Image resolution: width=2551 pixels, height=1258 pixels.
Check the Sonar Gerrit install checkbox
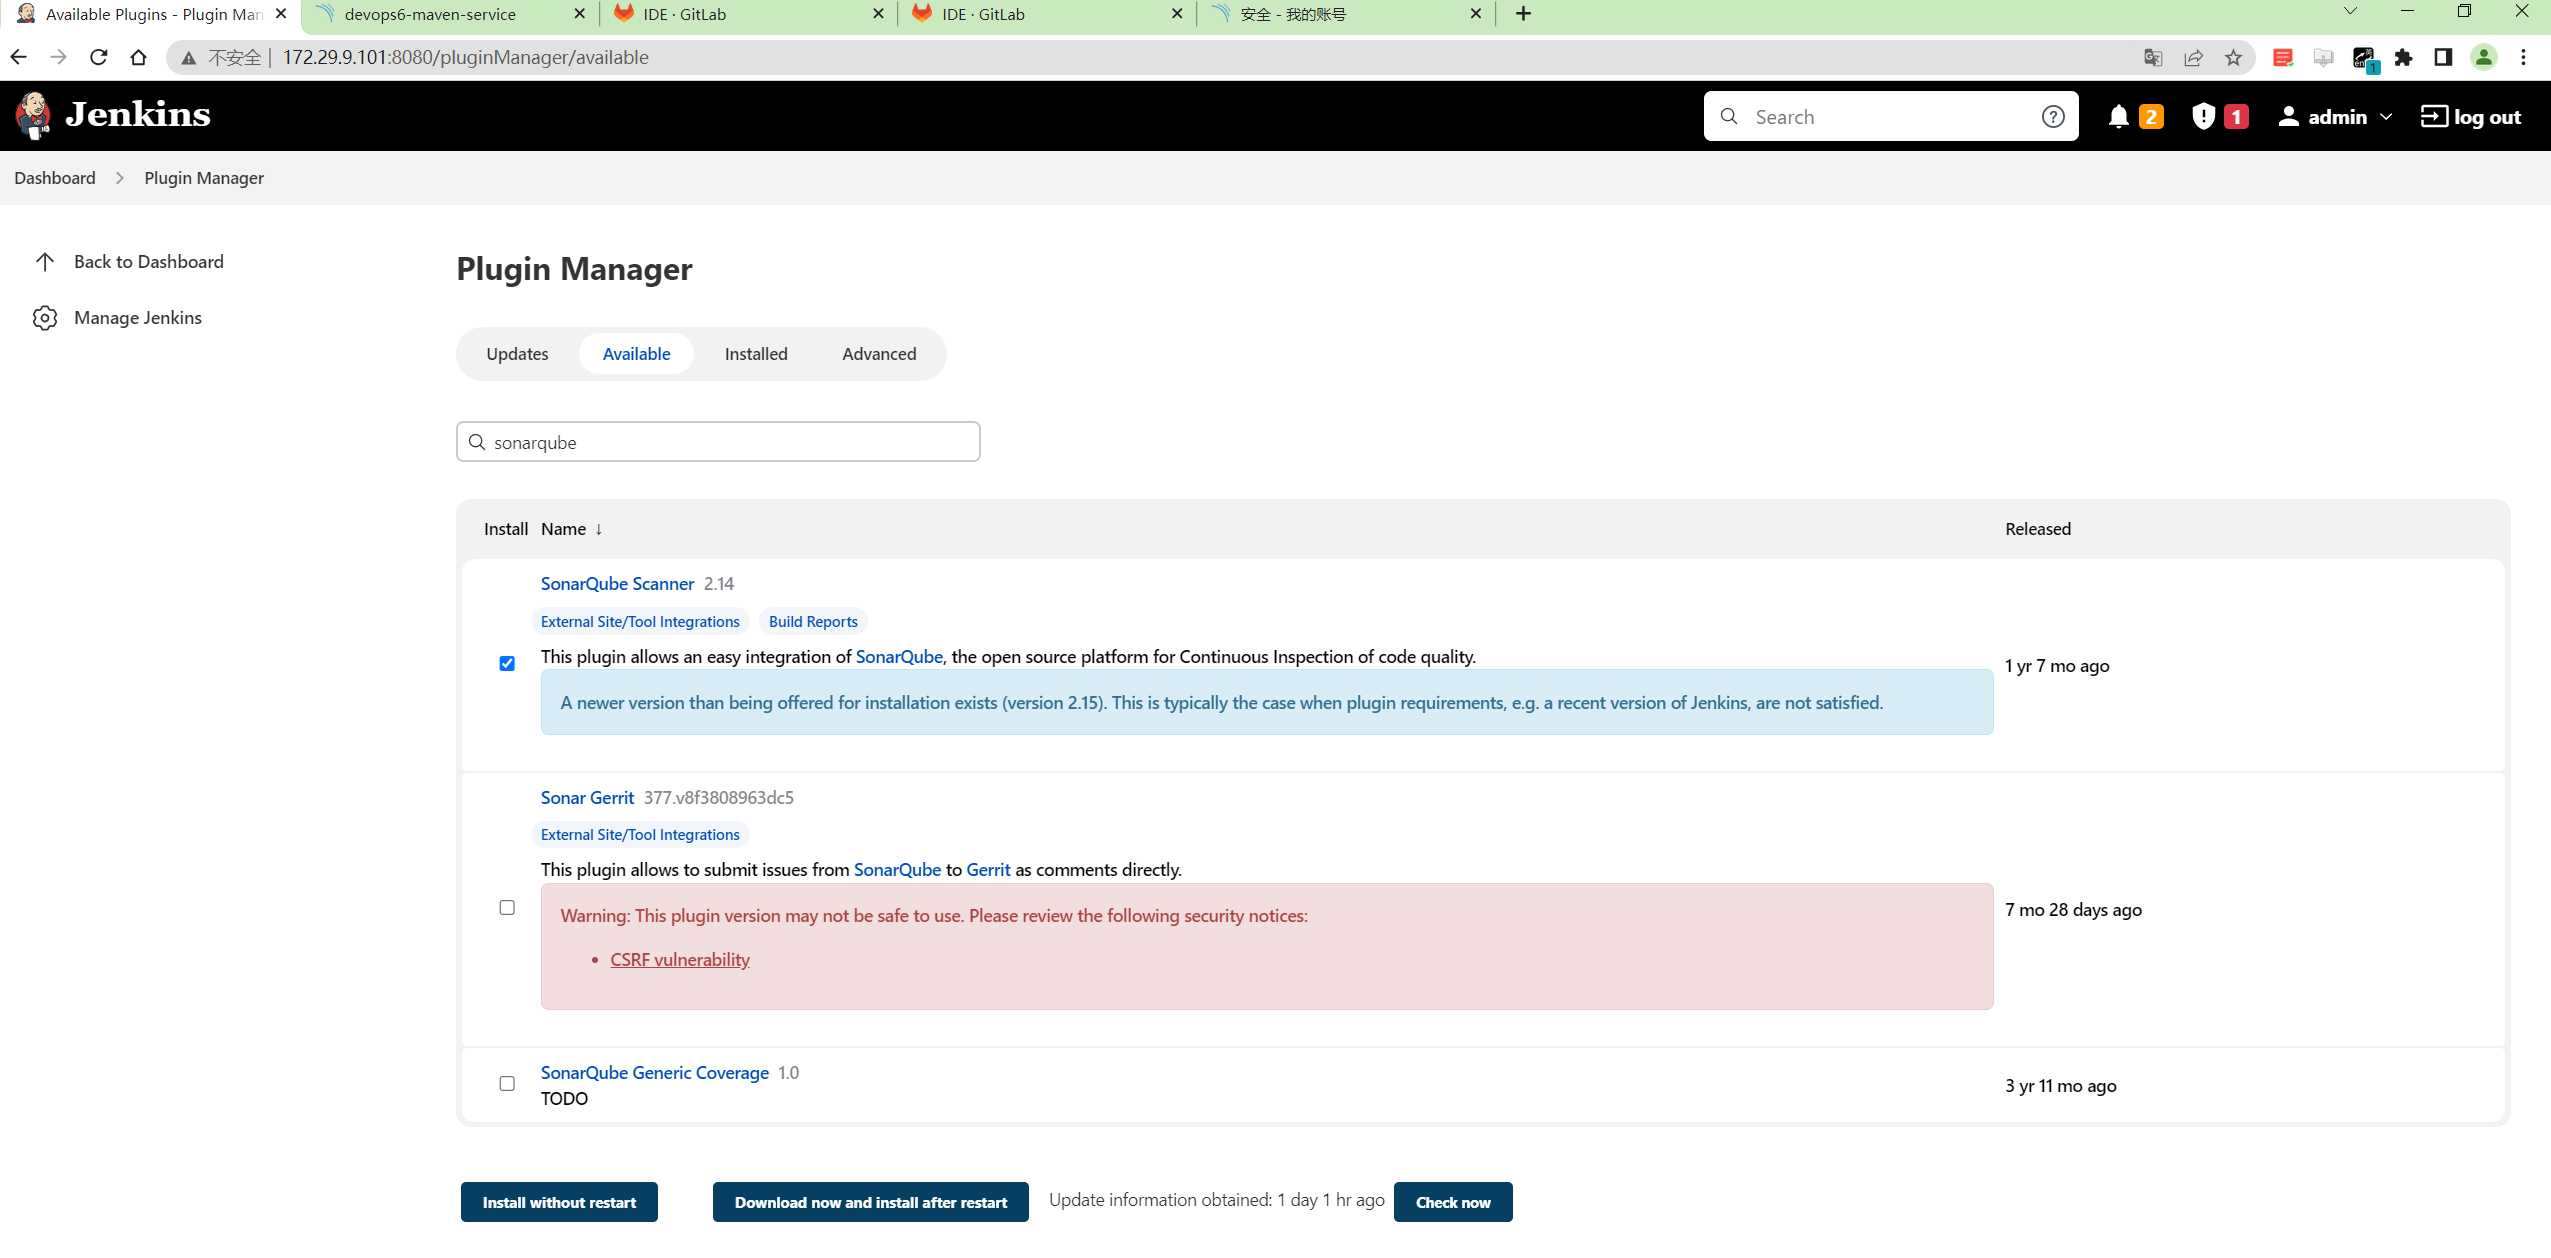(507, 908)
